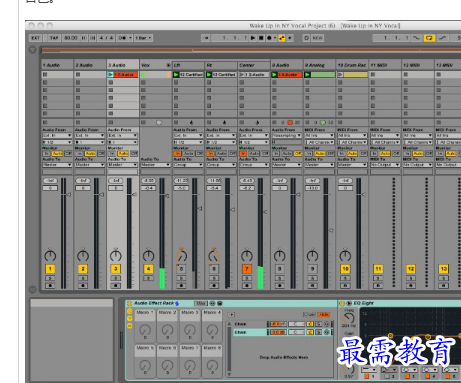The width and height of the screenshot is (461, 383).
Task: Click the Chain button in rack
Action: point(309,314)
